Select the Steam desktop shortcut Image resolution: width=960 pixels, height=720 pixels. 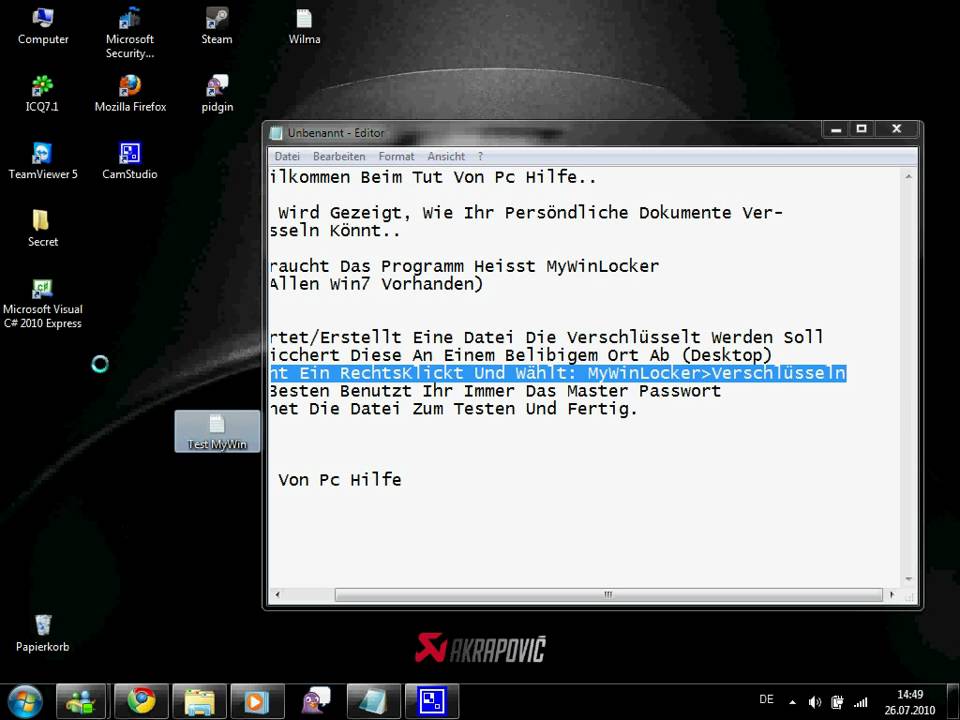pos(217,26)
